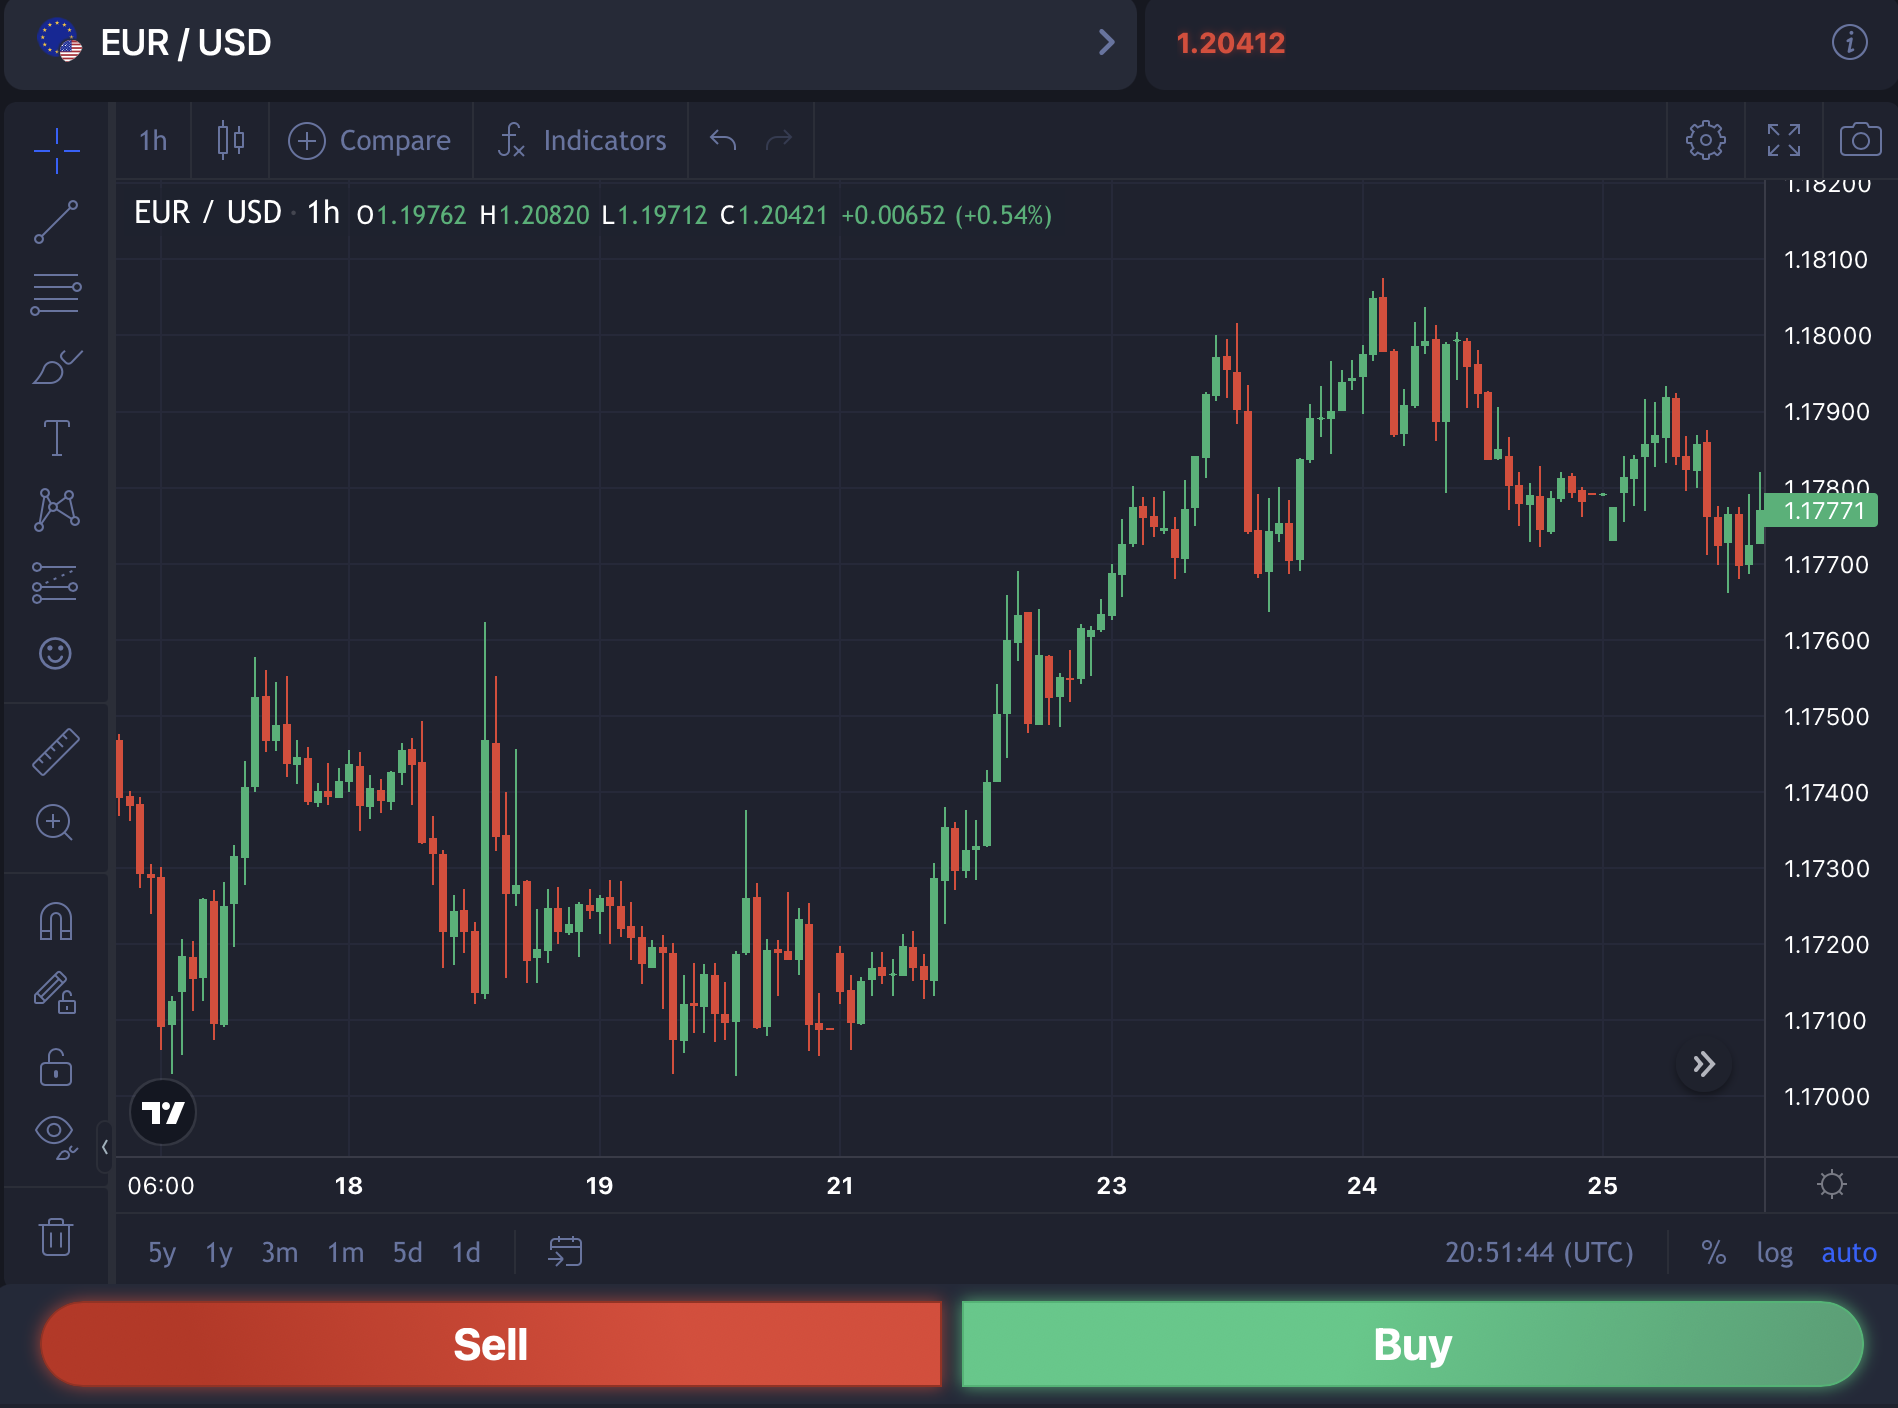Open the 1h timeframe dropdown
Image resolution: width=1898 pixels, height=1408 pixels.
153,140
